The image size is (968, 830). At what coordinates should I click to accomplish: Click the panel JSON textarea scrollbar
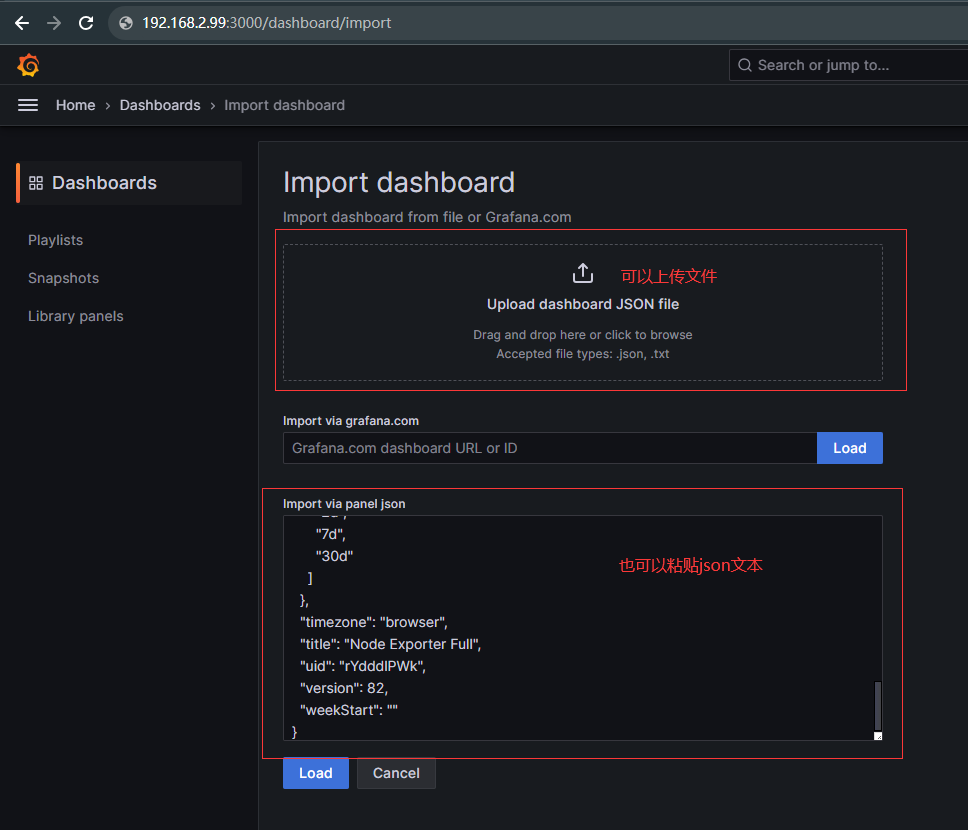click(x=878, y=705)
